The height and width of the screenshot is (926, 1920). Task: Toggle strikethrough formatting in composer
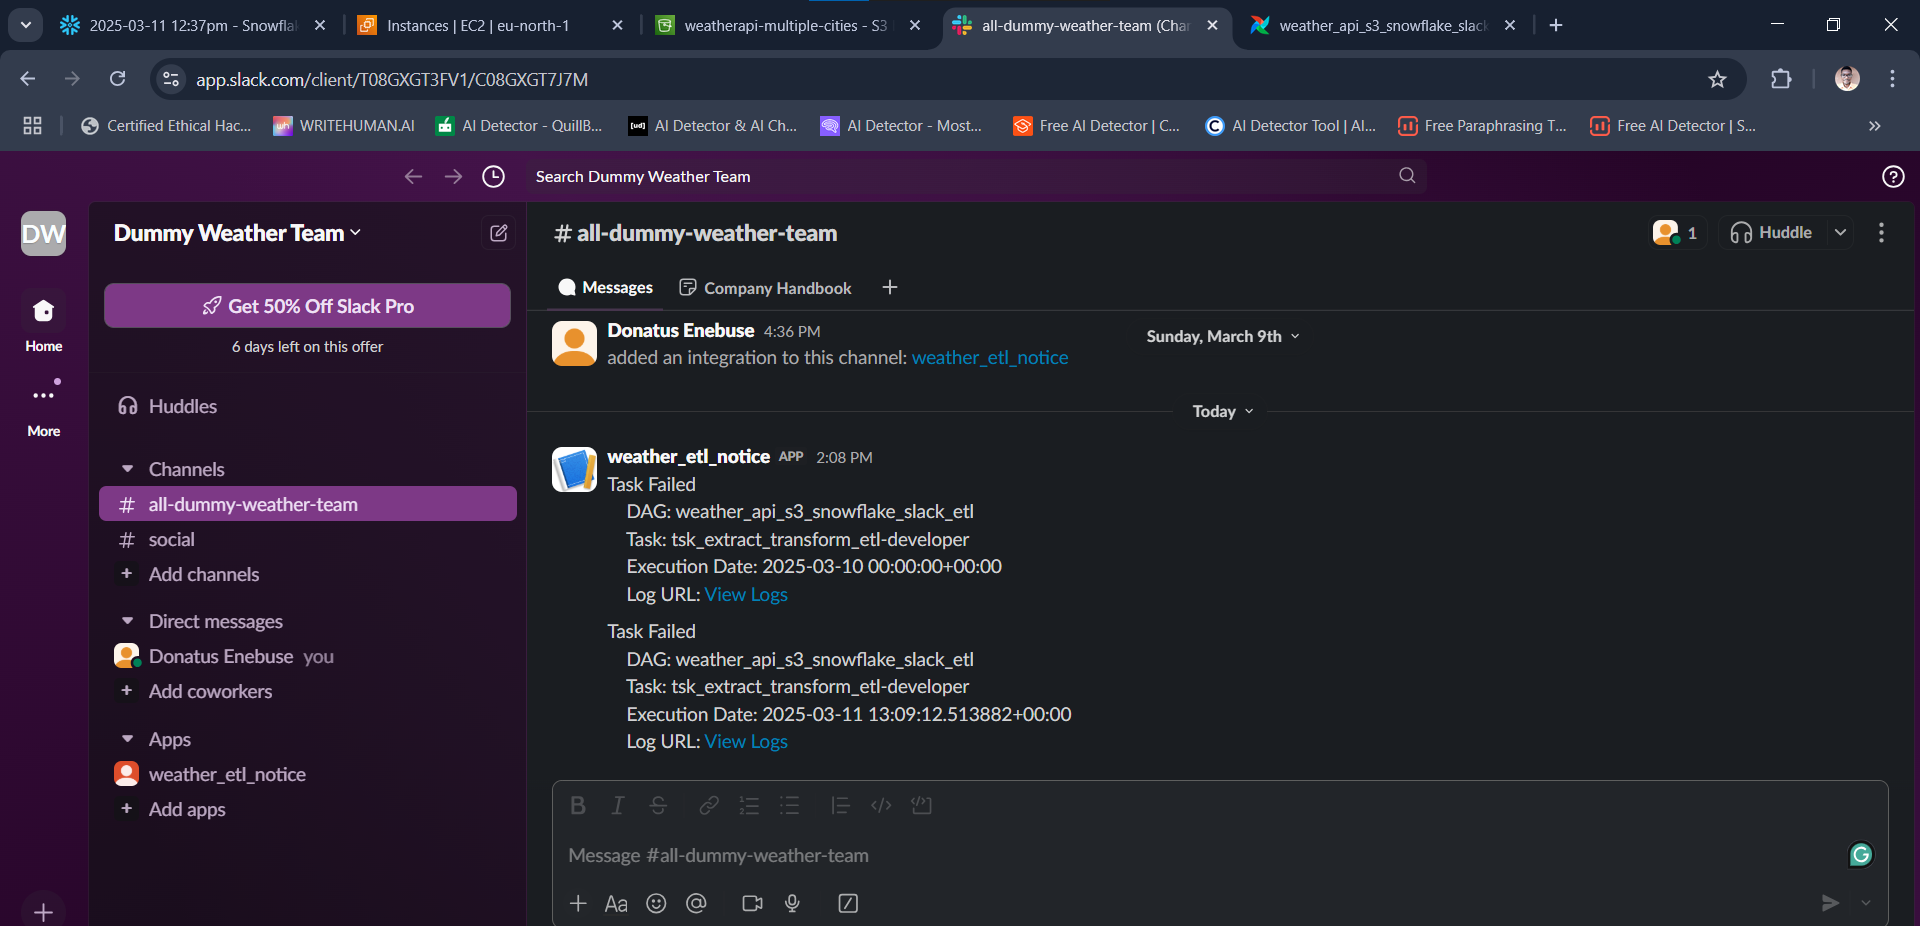pyautogui.click(x=658, y=806)
